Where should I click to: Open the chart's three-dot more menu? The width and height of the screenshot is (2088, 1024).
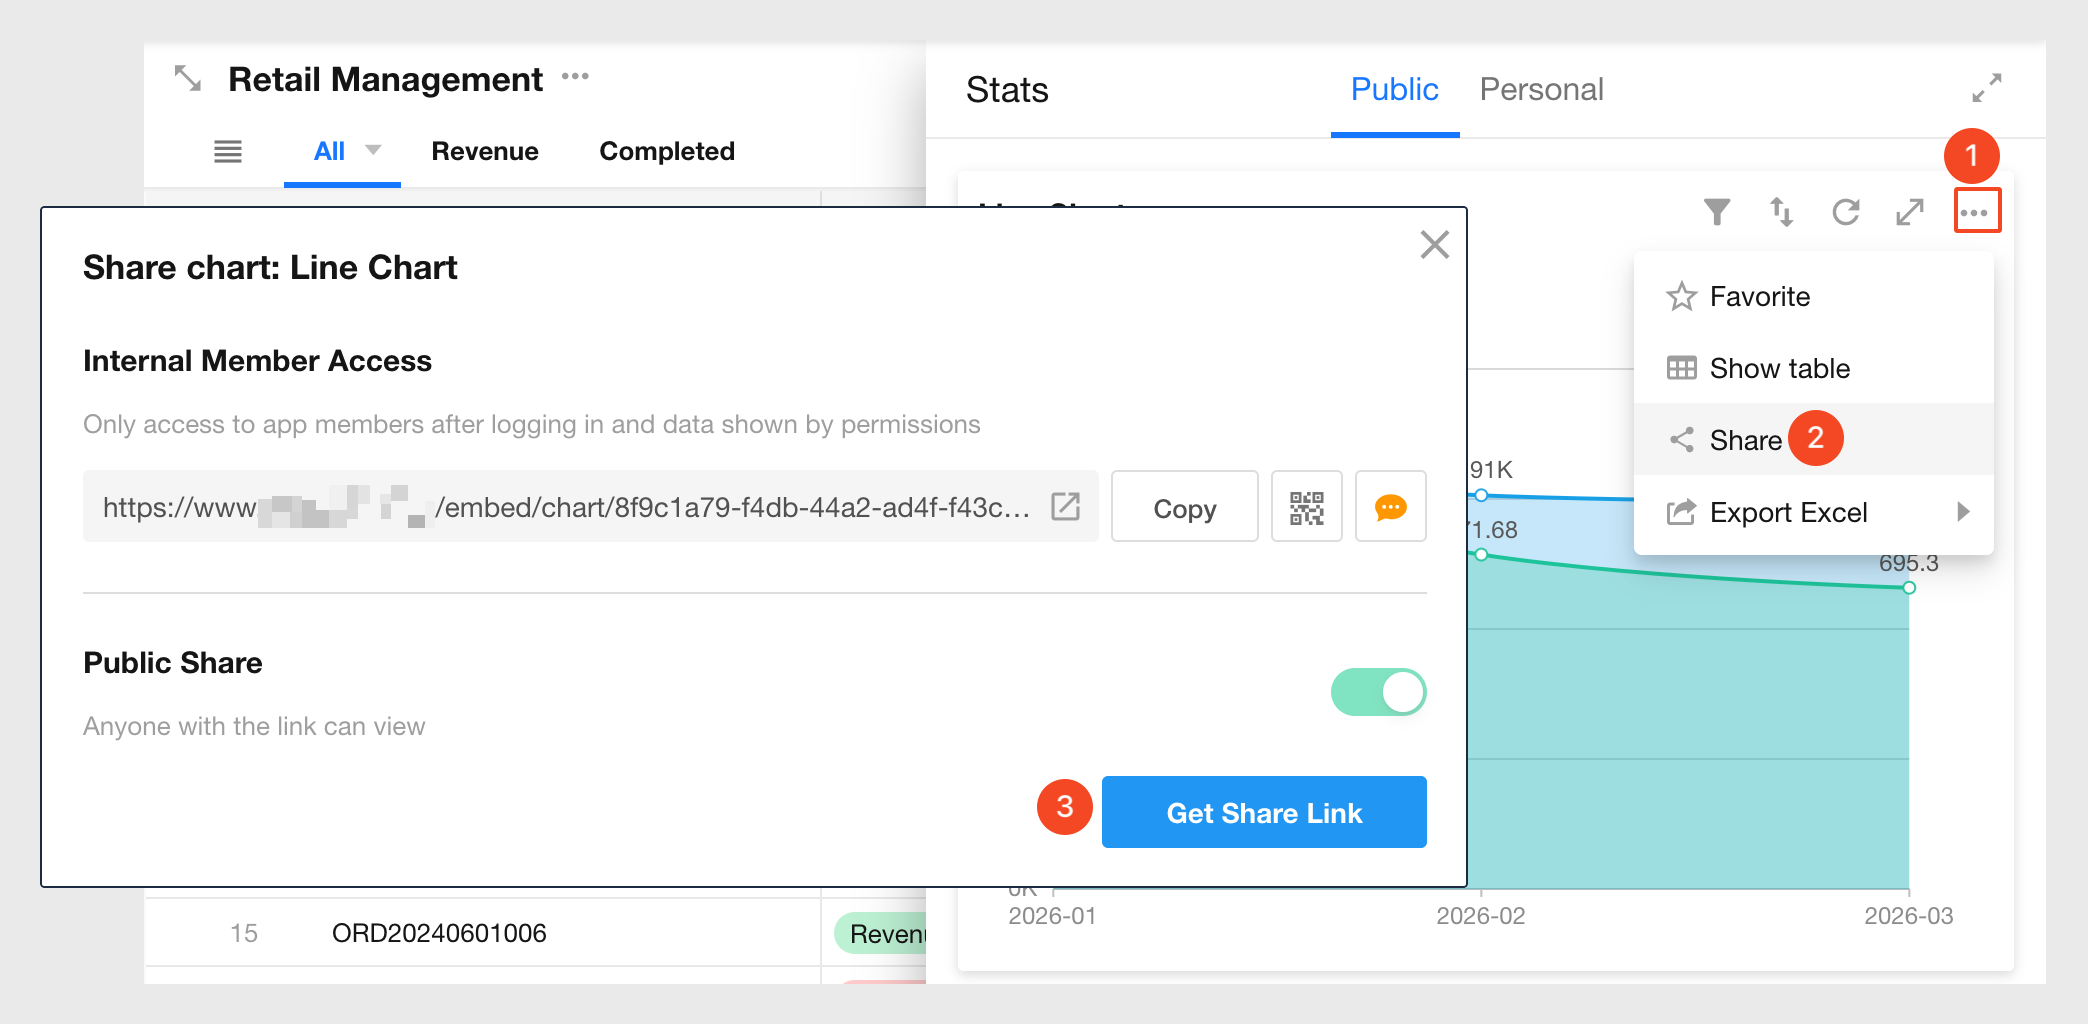tap(1976, 212)
